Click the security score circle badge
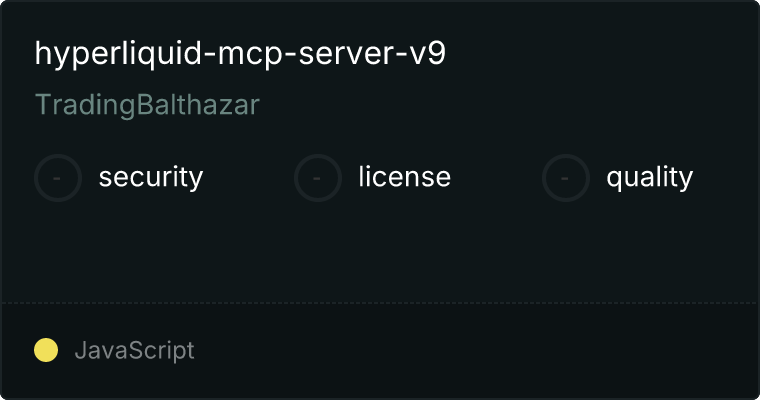Viewport: 760px width, 400px height. point(58,178)
